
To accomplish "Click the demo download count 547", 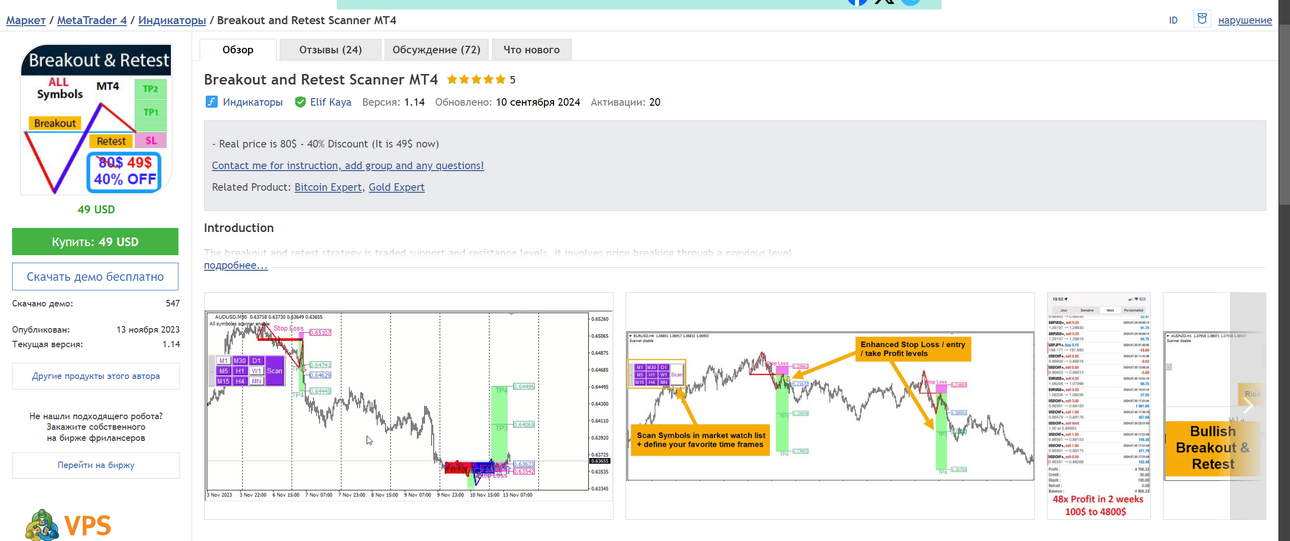I will pos(172,303).
